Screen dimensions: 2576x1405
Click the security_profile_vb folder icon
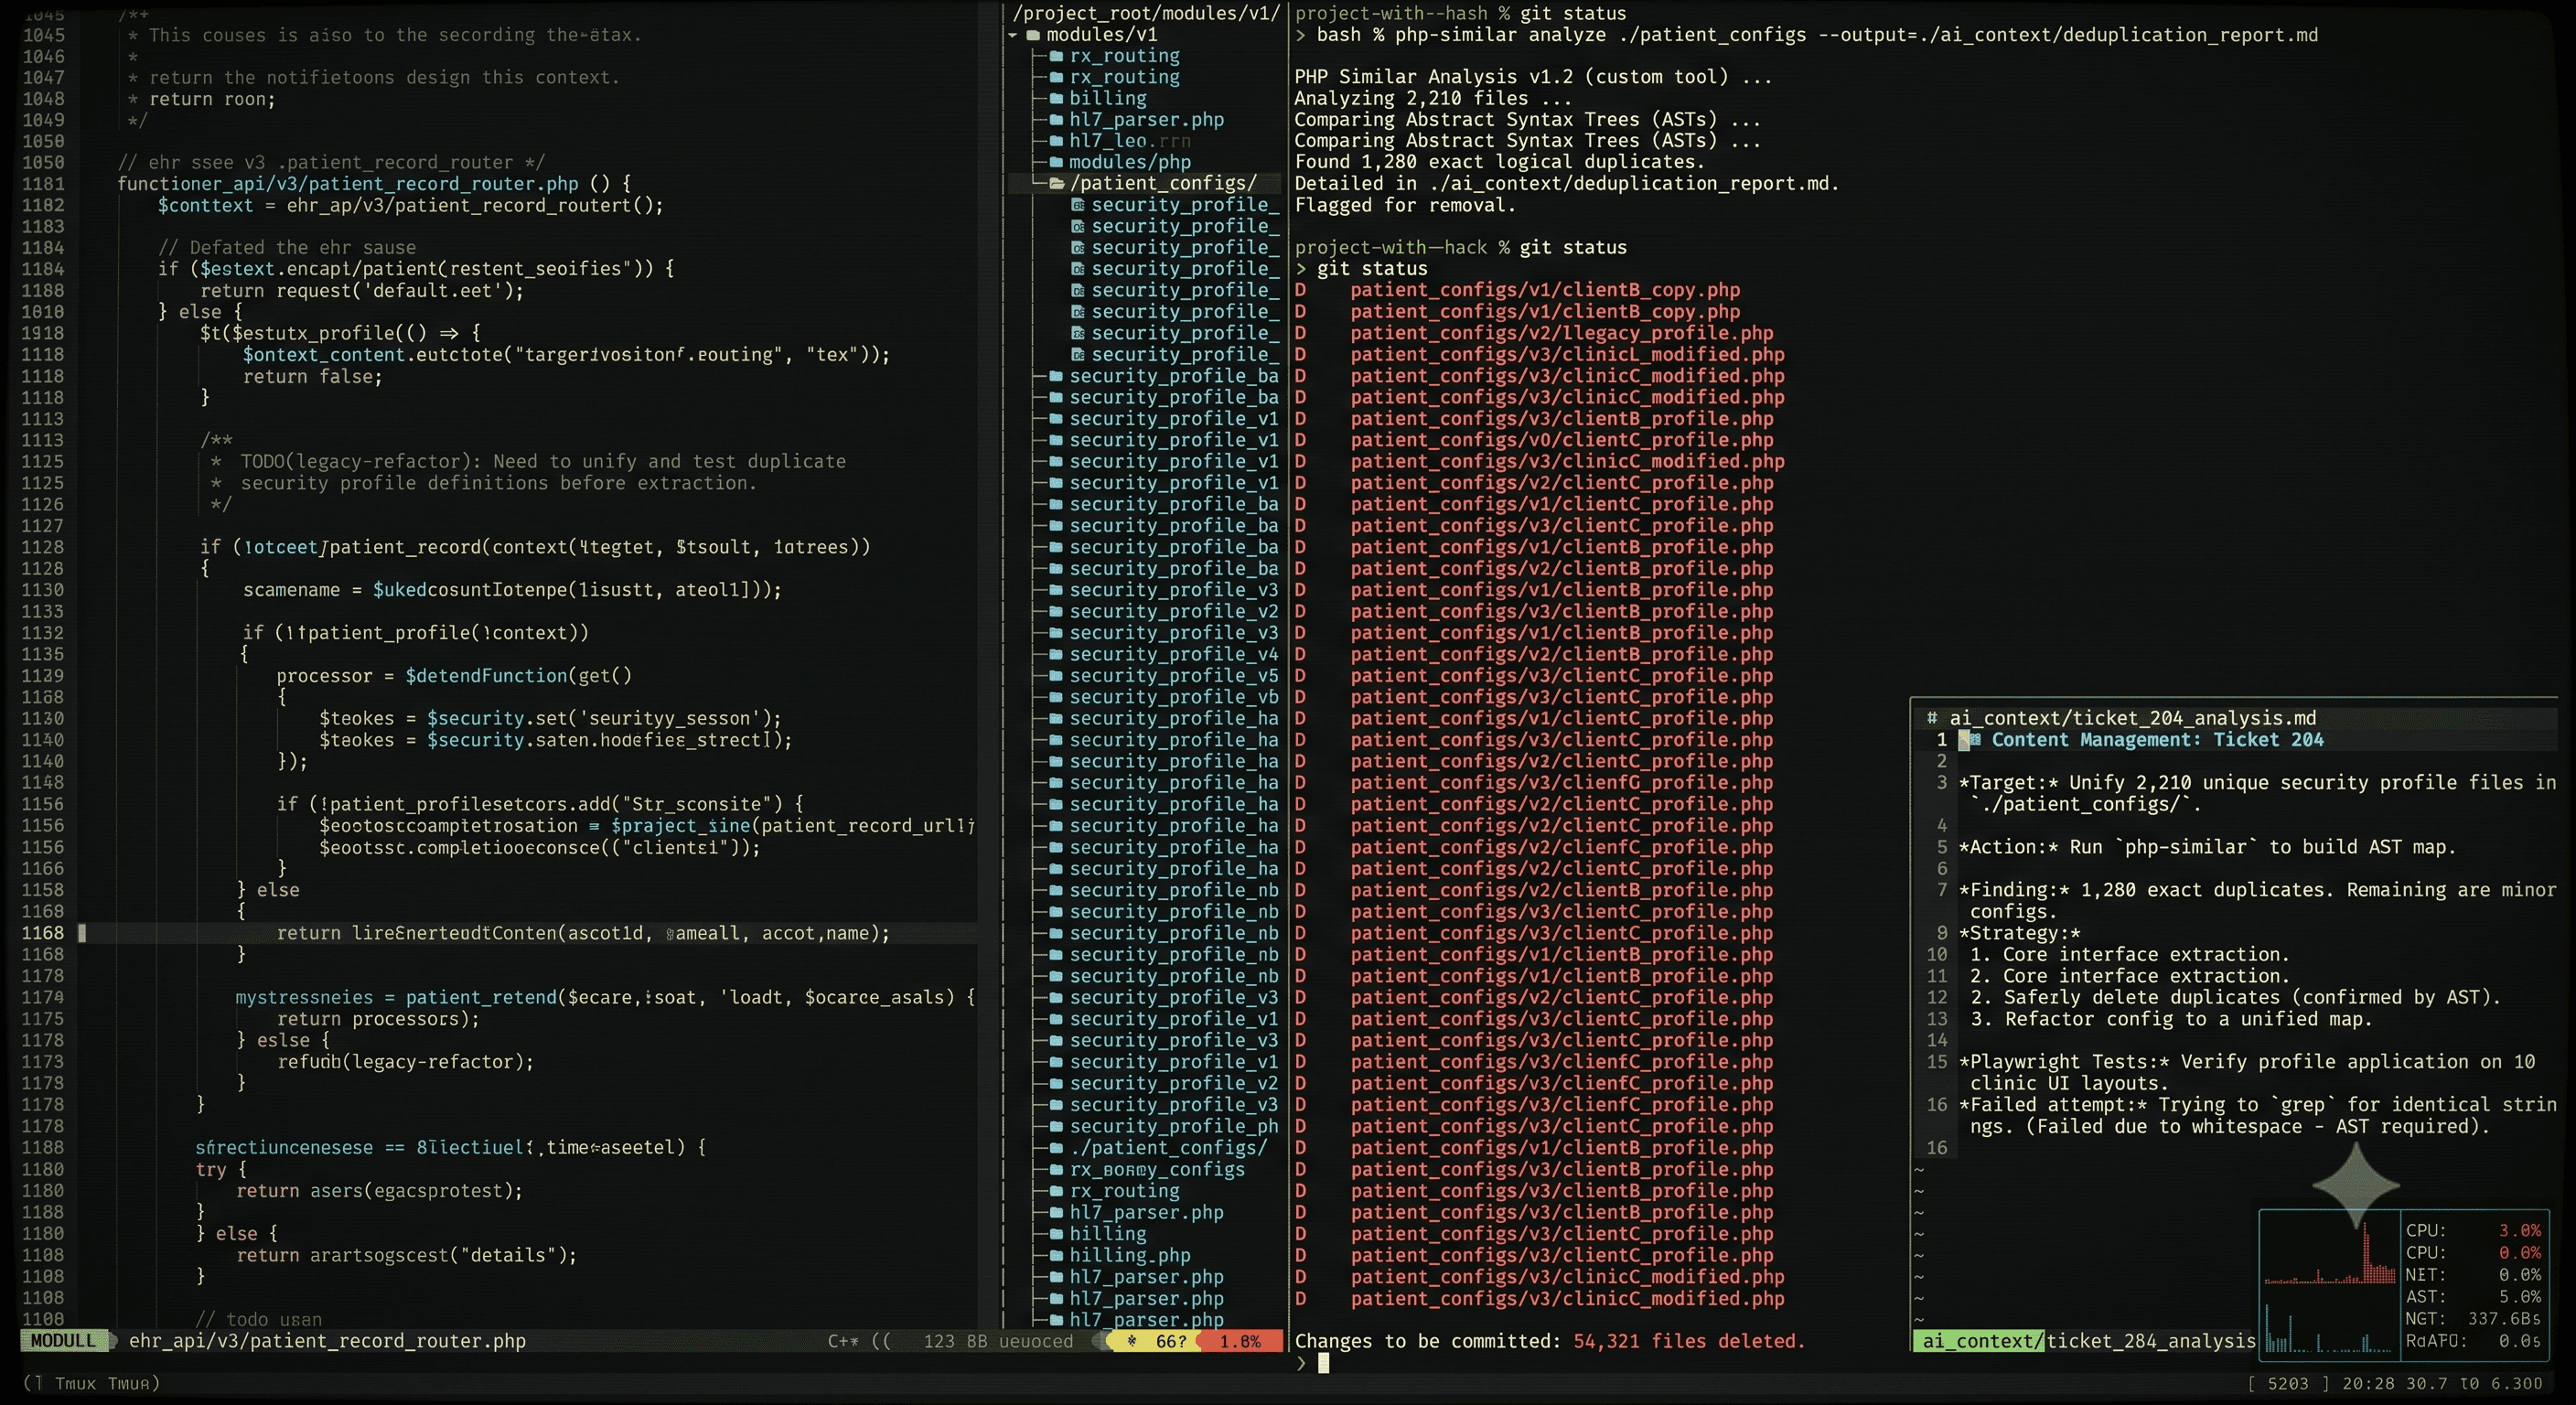pos(1055,698)
